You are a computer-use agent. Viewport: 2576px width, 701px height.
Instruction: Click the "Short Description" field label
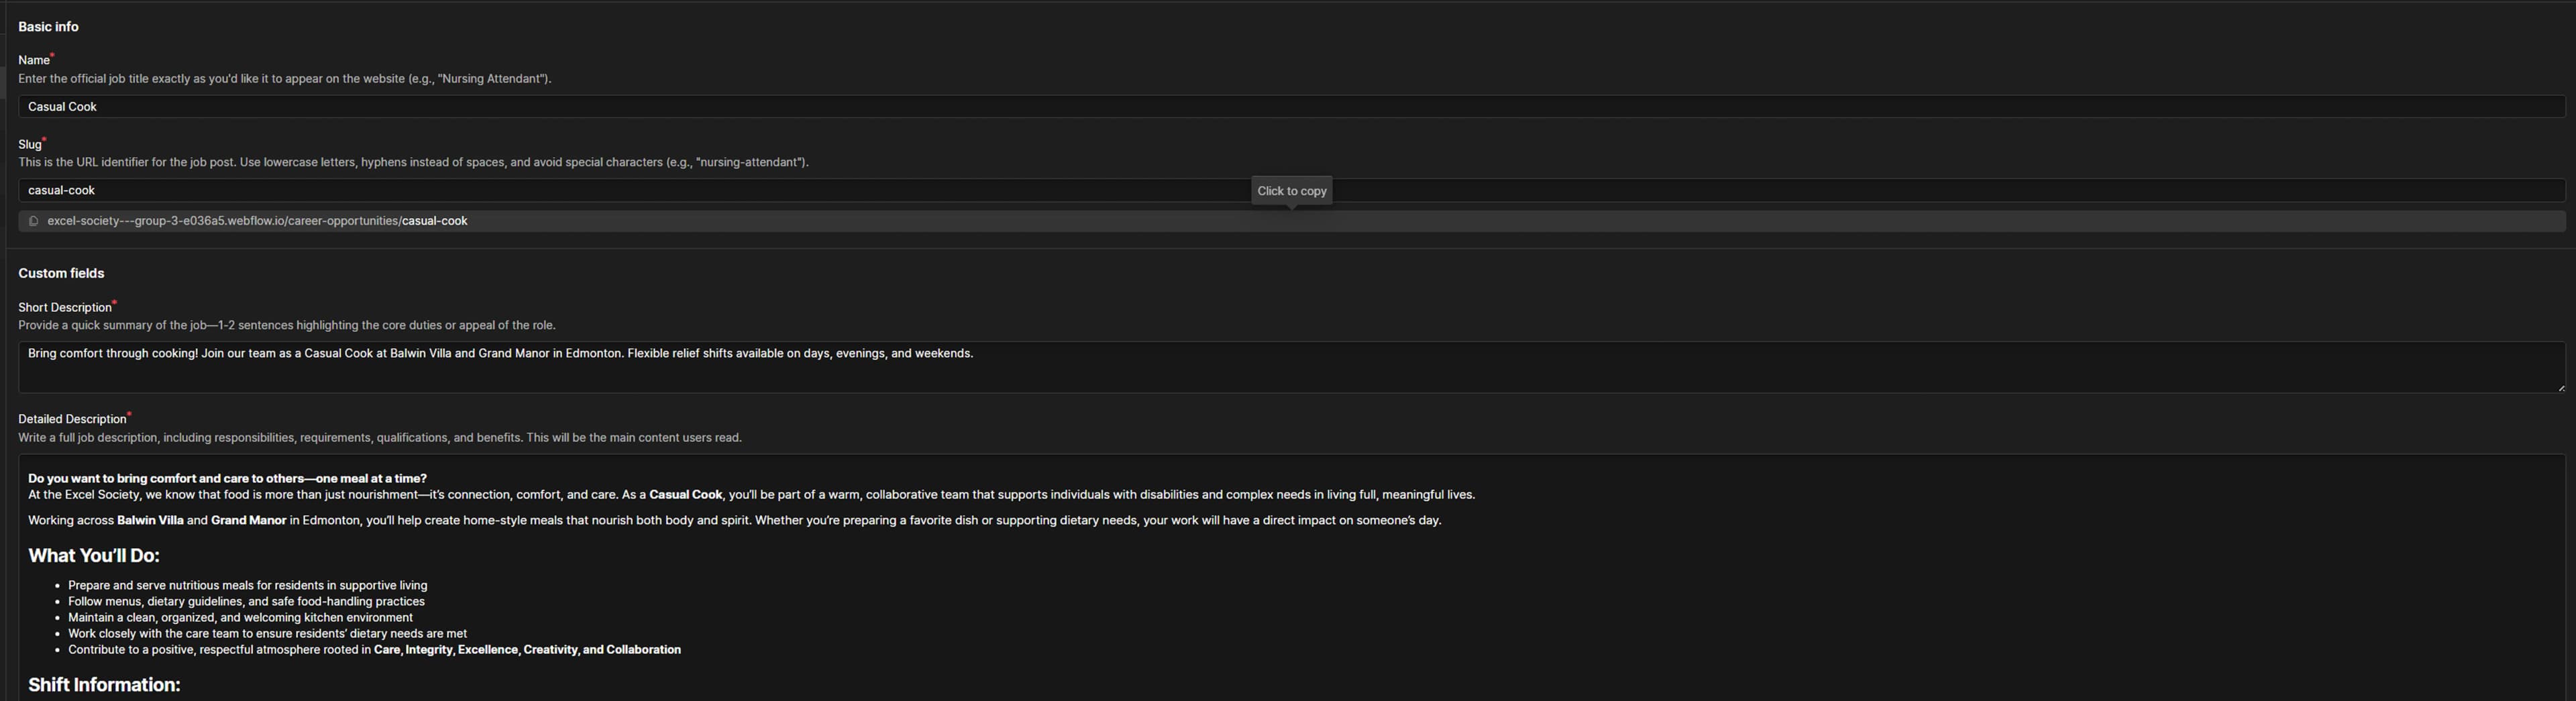(x=64, y=308)
